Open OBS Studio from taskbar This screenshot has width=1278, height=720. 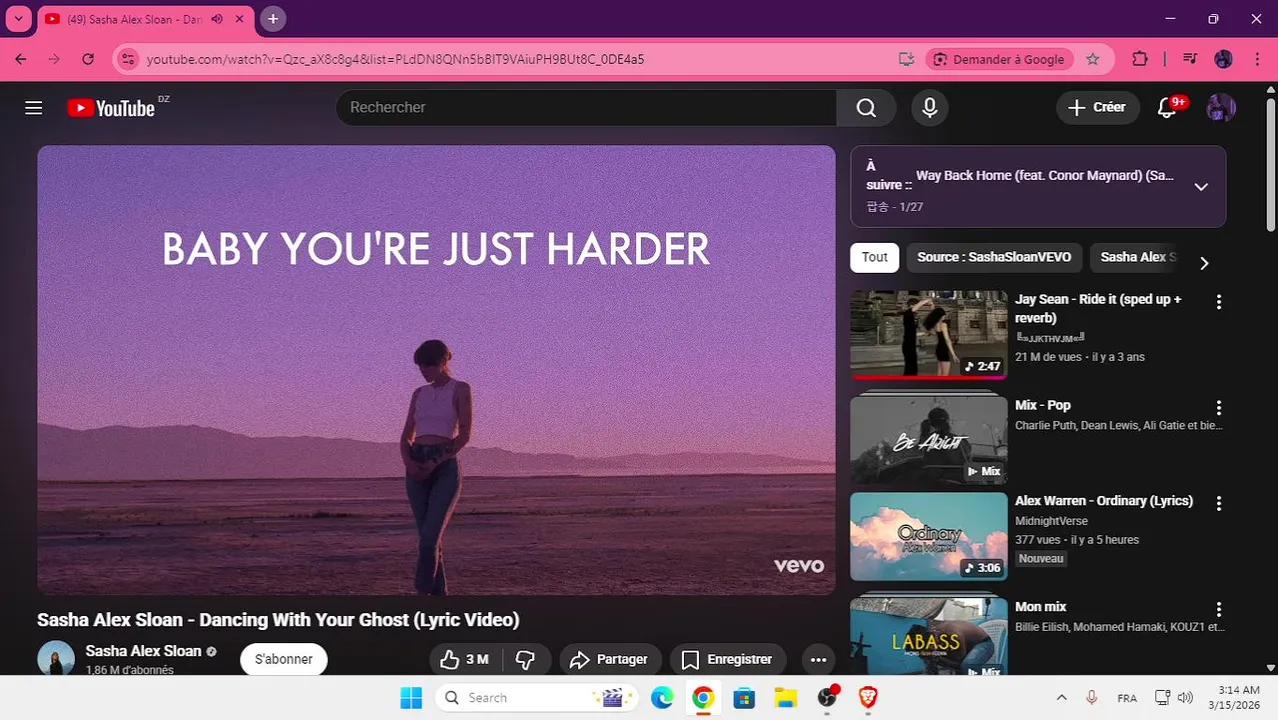[x=827, y=698]
